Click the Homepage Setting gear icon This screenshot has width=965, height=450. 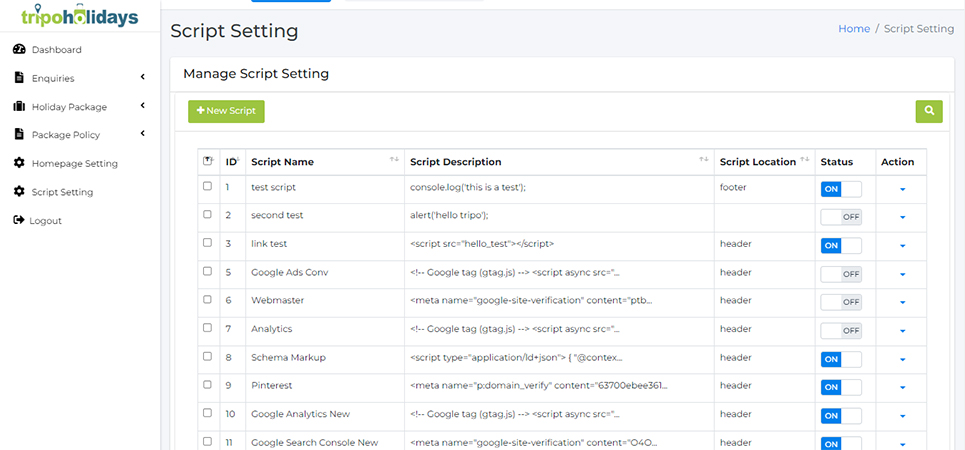pyautogui.click(x=19, y=163)
